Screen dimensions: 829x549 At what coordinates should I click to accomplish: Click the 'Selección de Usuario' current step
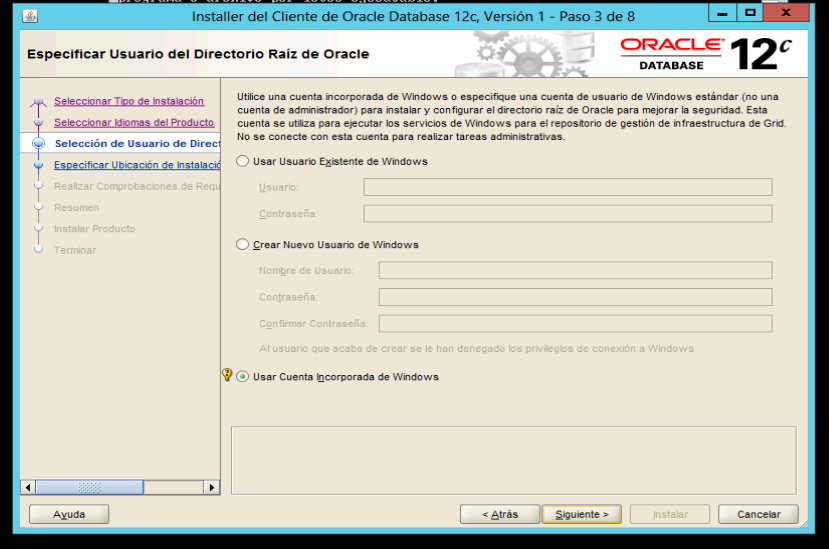pyautogui.click(x=136, y=144)
